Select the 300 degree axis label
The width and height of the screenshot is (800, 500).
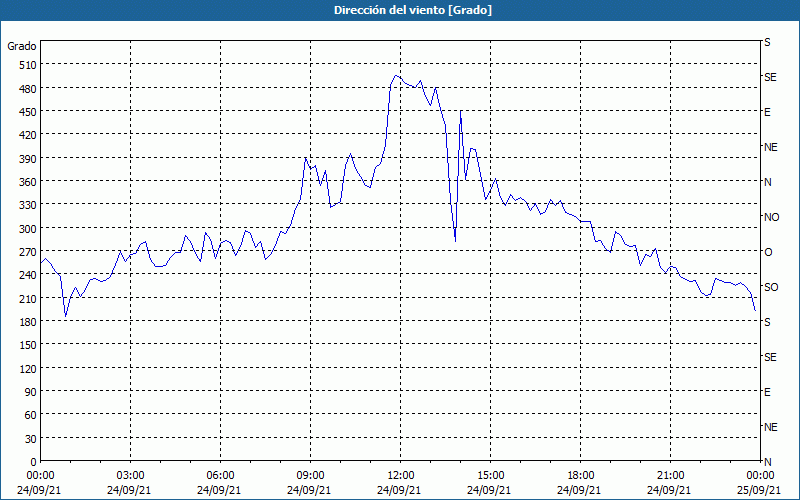[x=28, y=229]
